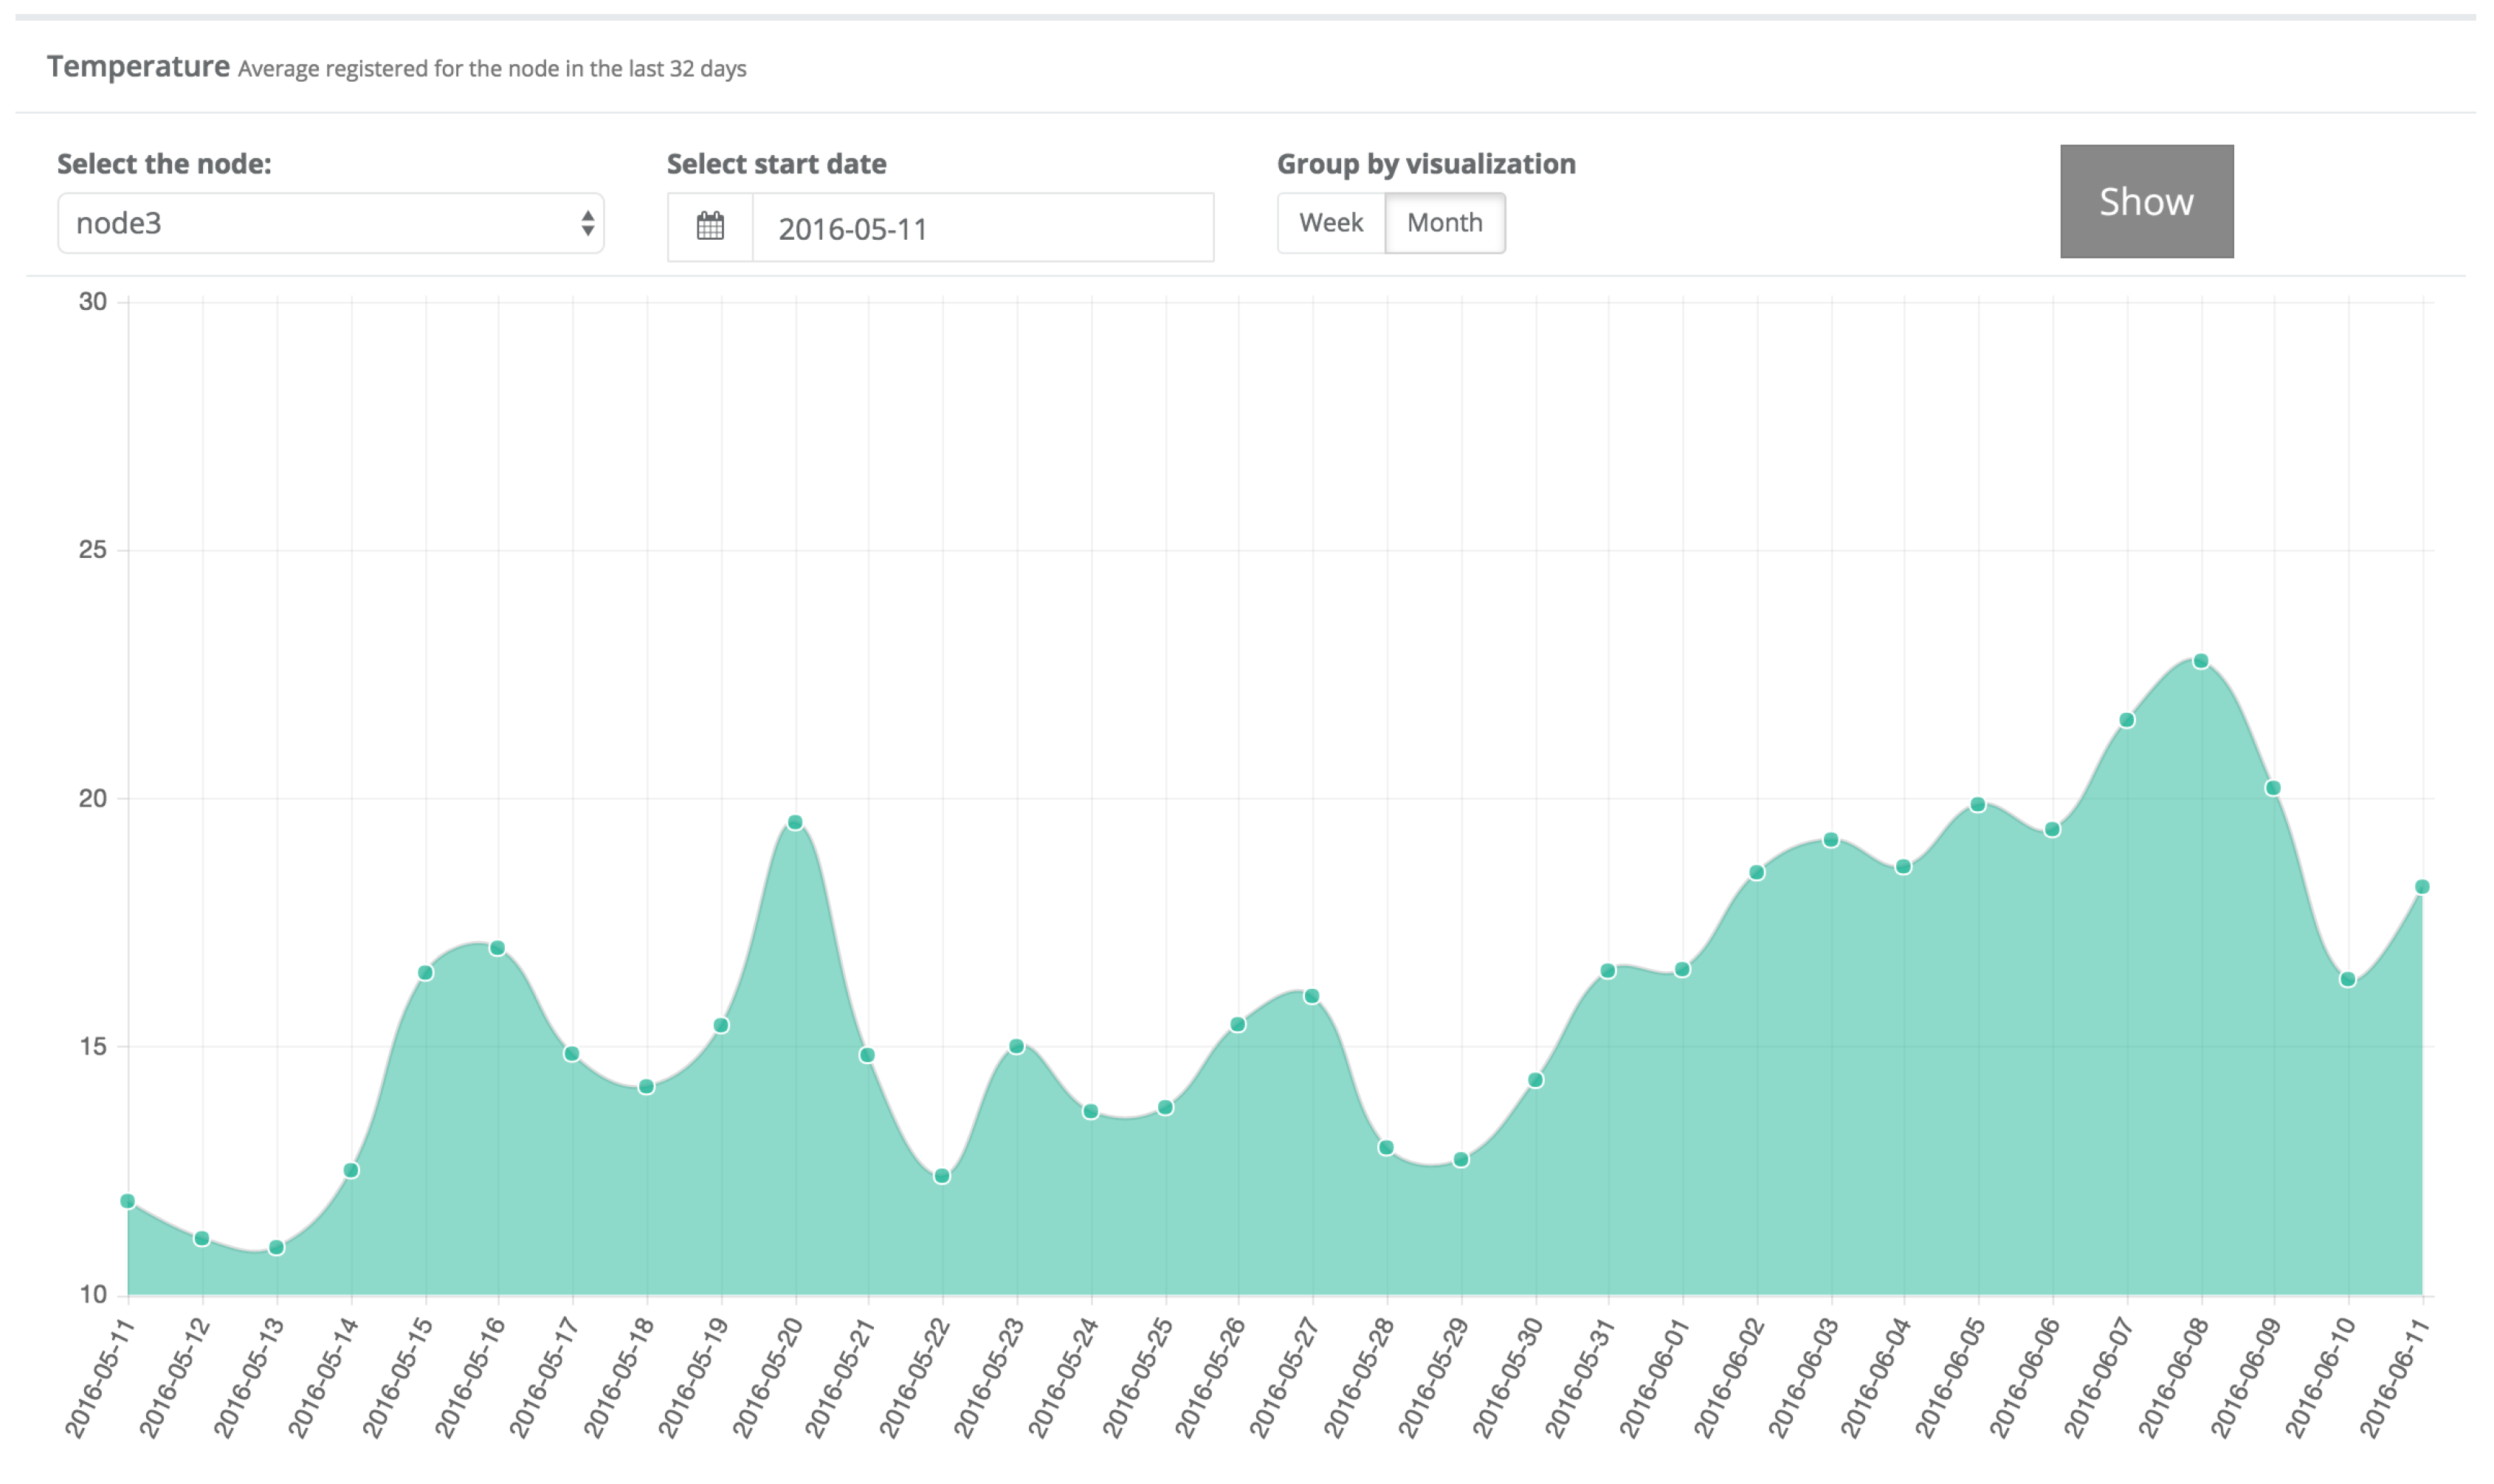2494x1484 pixels.
Task: Click the first data point 2016-05-11
Action: (128, 1201)
